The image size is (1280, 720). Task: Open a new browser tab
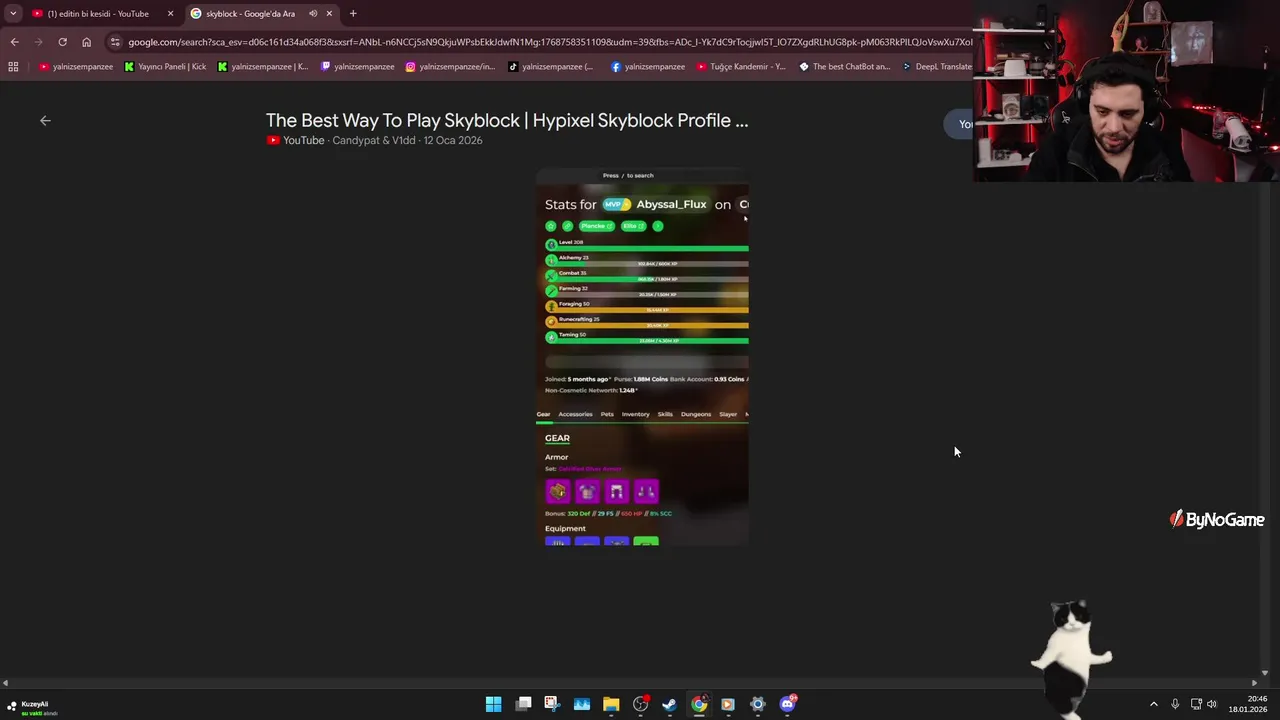(x=353, y=13)
